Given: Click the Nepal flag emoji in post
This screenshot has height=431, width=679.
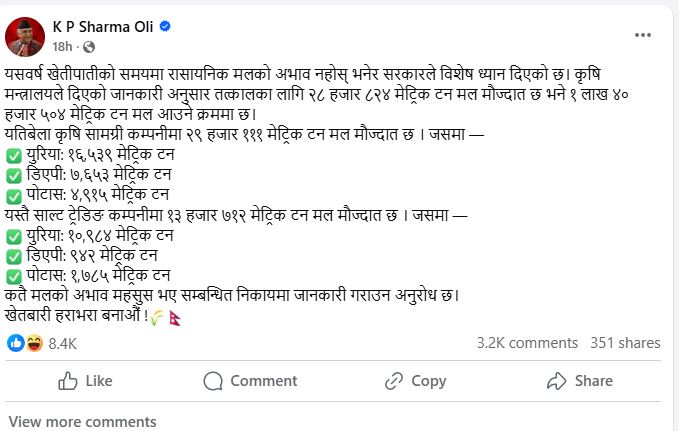Looking at the screenshot, I should [177, 317].
